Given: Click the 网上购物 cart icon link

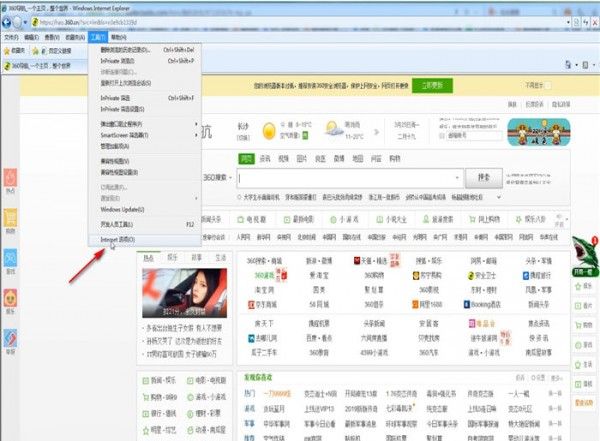Looking at the screenshot, I should [484, 219].
